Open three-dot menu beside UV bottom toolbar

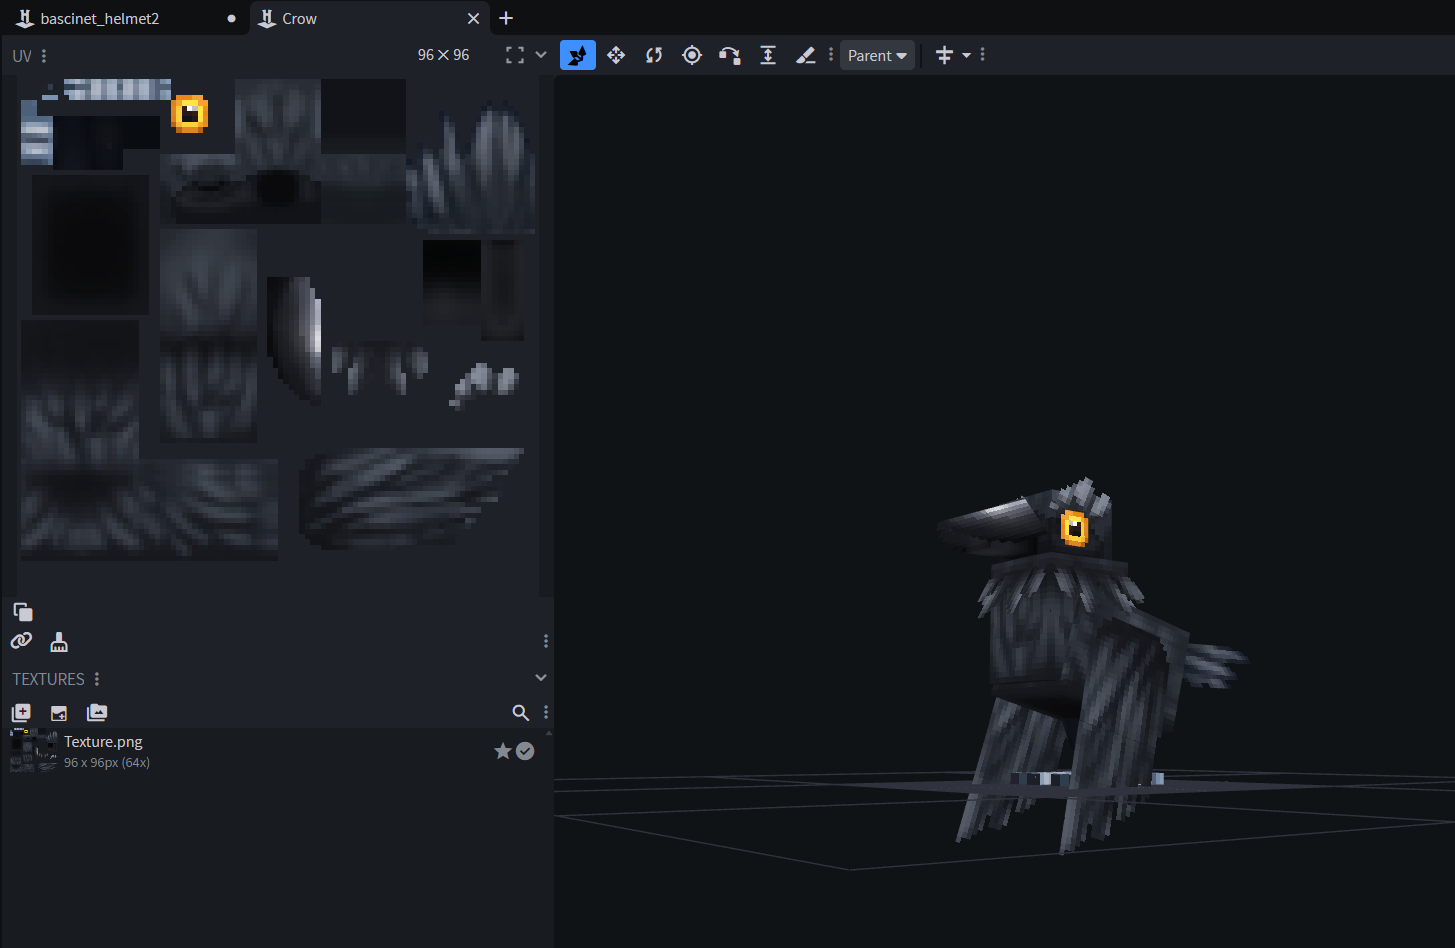[546, 641]
